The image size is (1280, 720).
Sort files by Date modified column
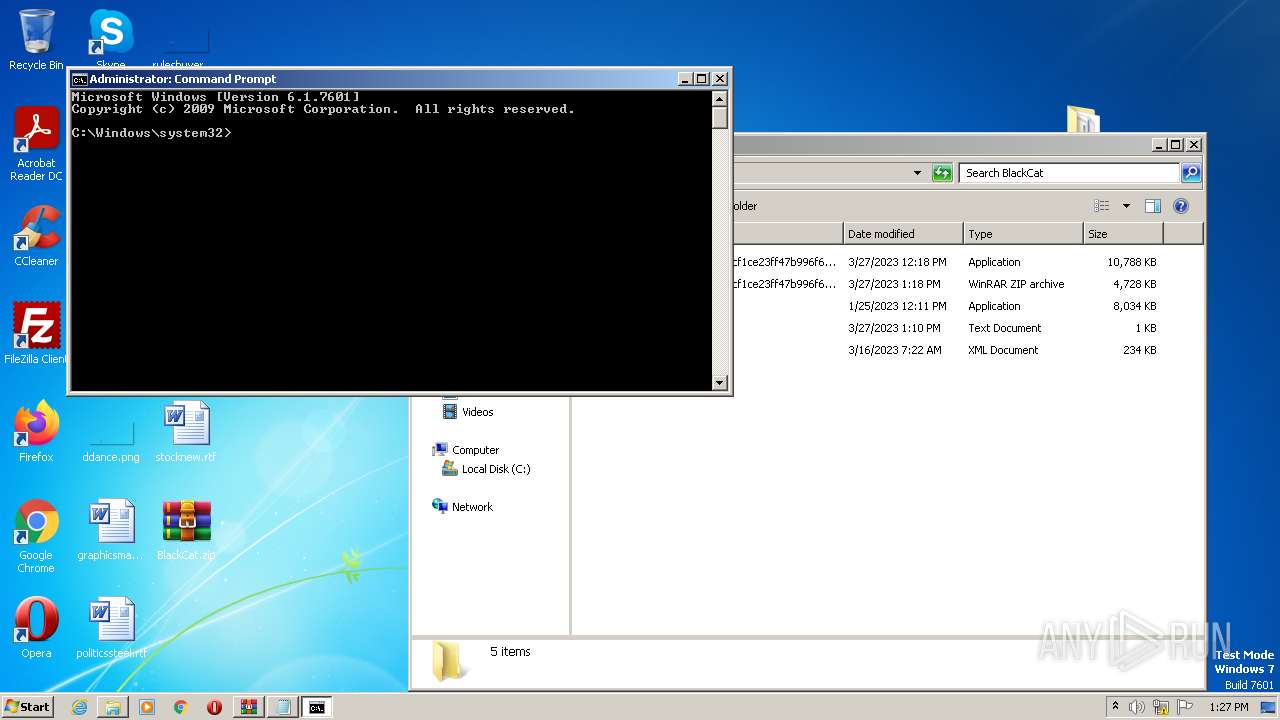902,234
